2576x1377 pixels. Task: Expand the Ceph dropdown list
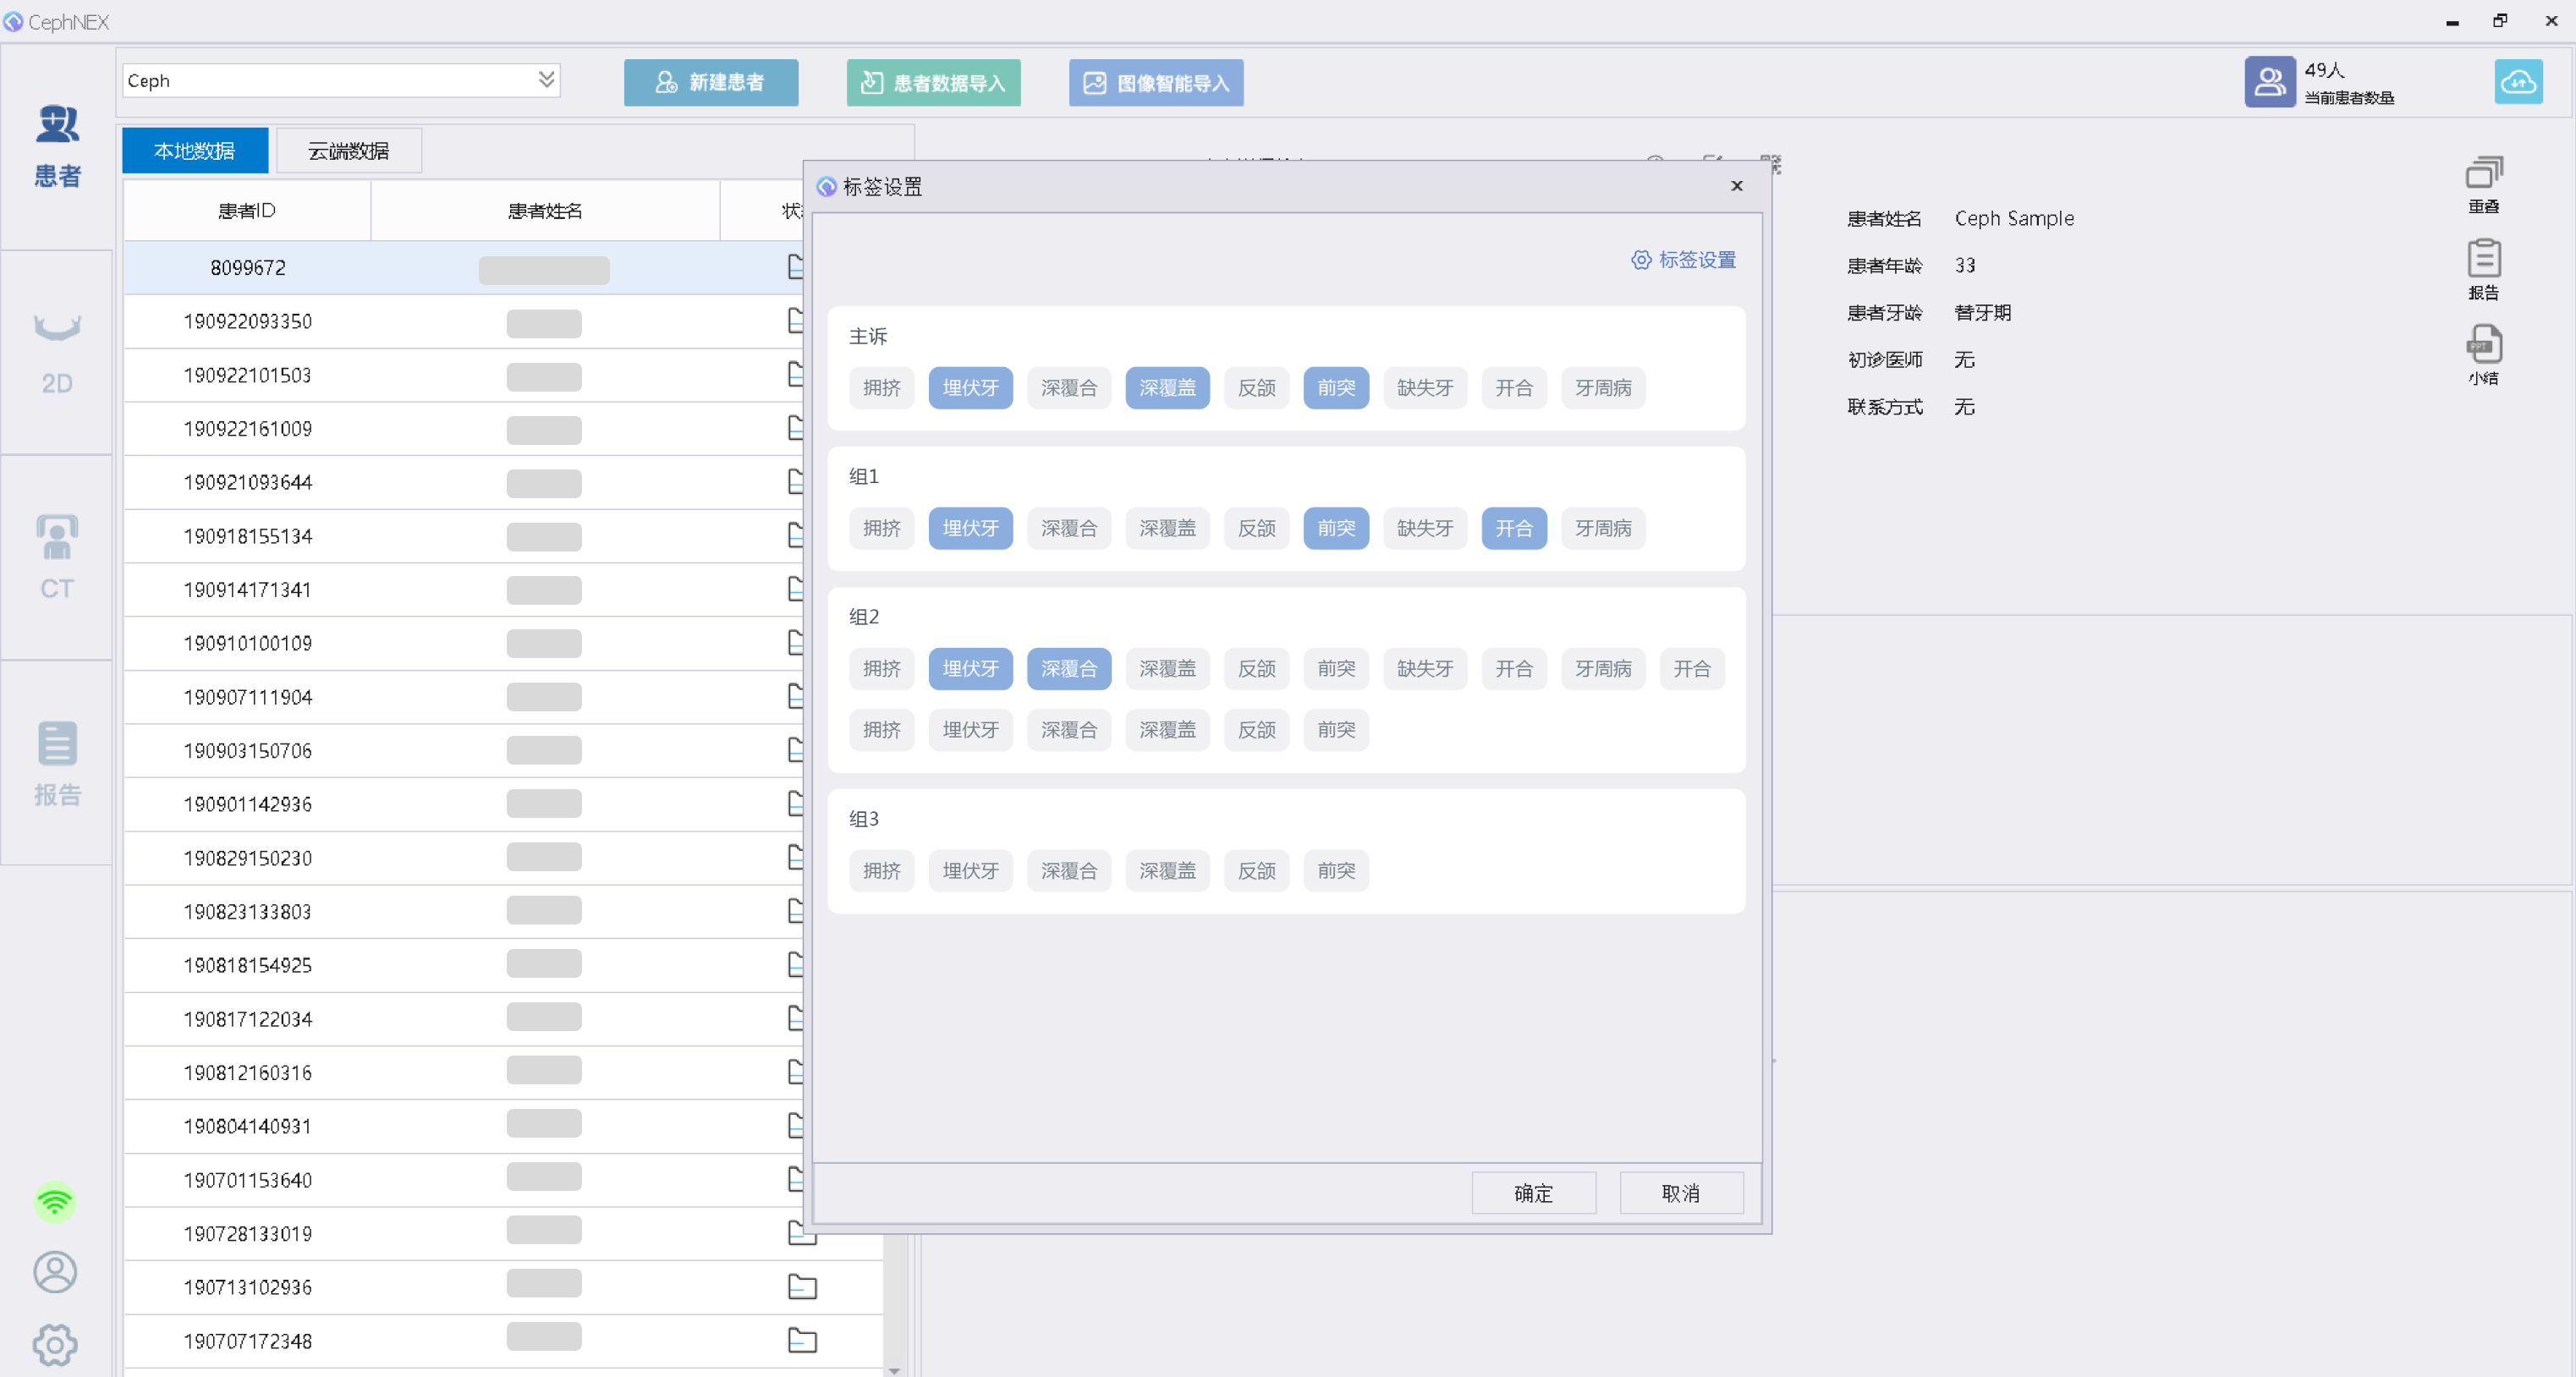(546, 80)
